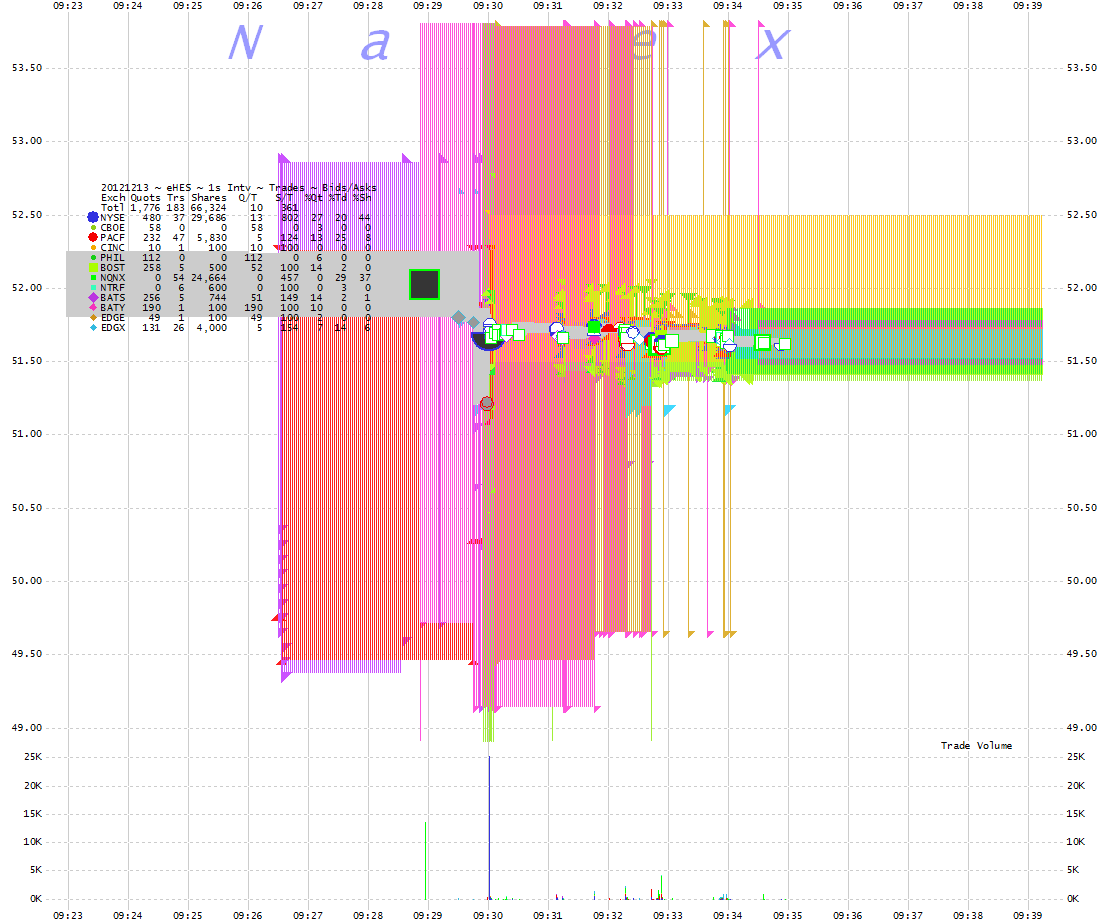Click the total quotes value 1,776
The image size is (1109, 922).
click(x=145, y=208)
